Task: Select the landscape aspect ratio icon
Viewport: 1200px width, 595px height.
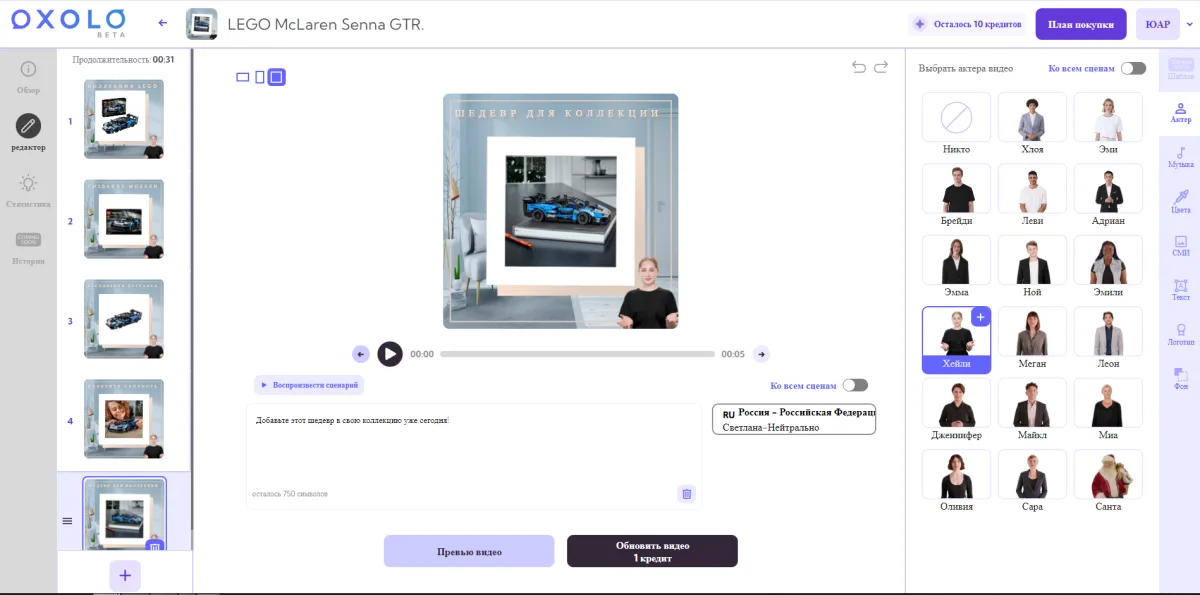Action: coord(242,77)
